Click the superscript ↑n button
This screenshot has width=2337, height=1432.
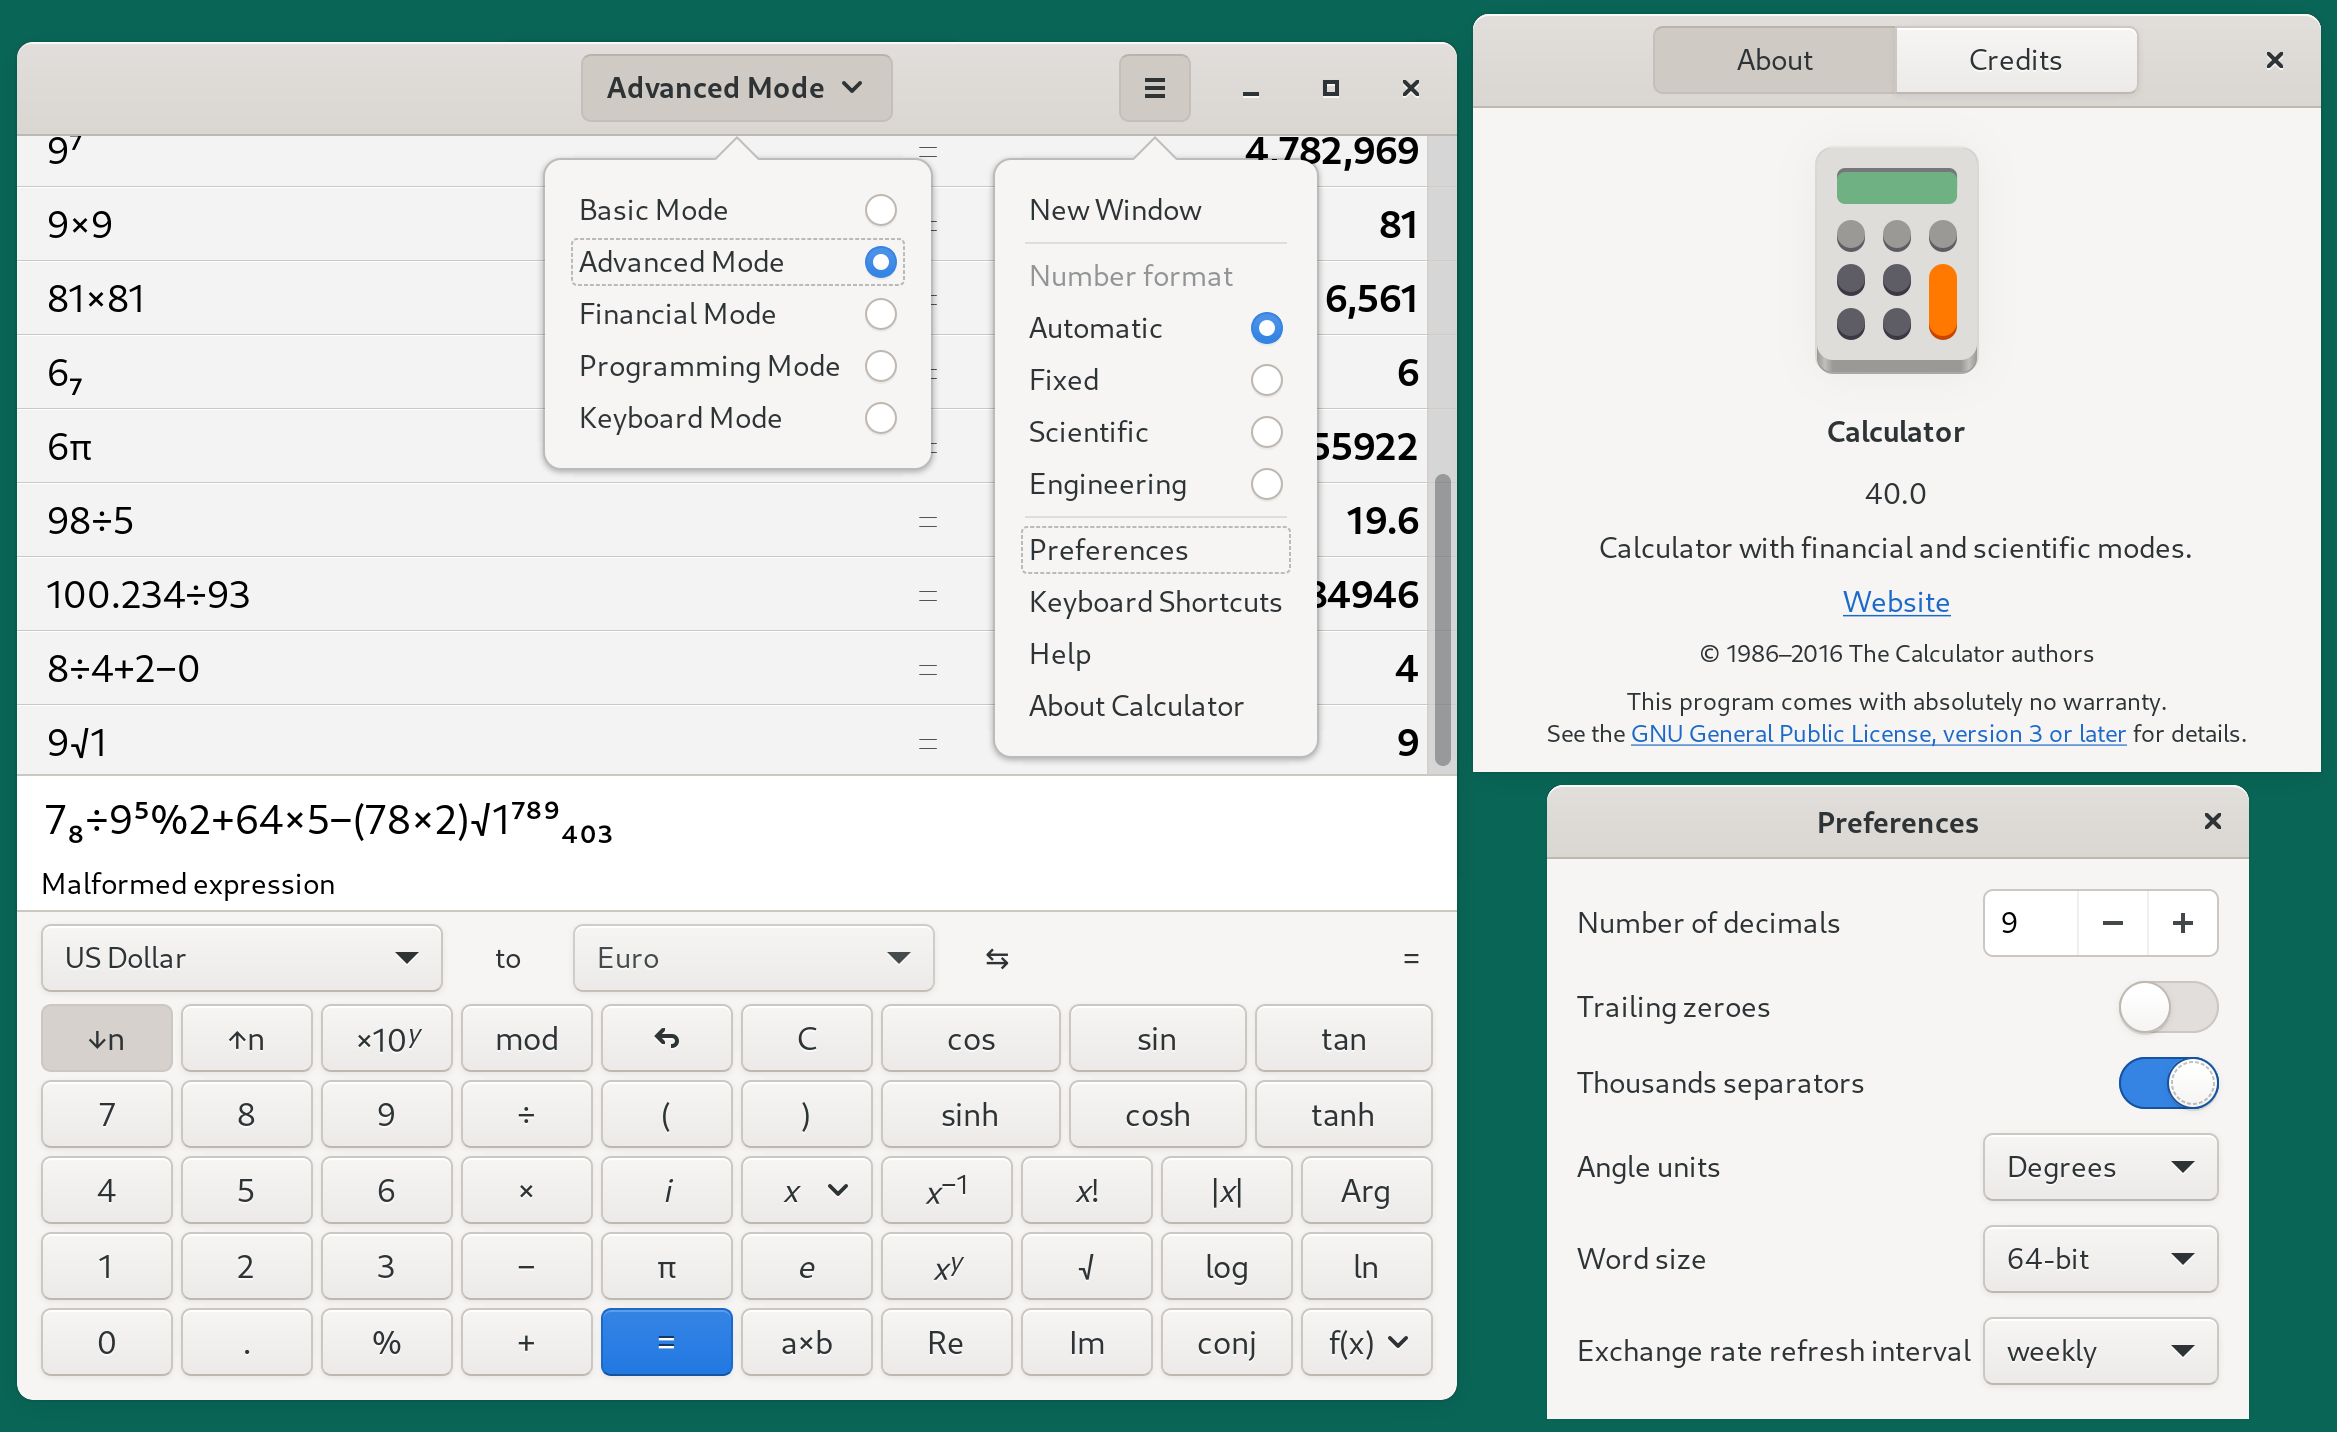[247, 1039]
